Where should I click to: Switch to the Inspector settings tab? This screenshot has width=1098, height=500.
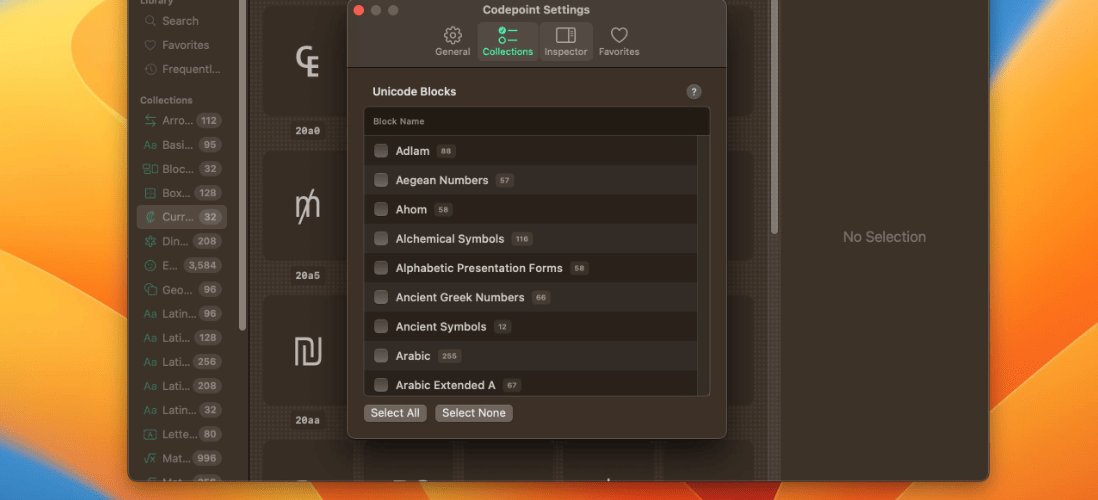(x=565, y=41)
